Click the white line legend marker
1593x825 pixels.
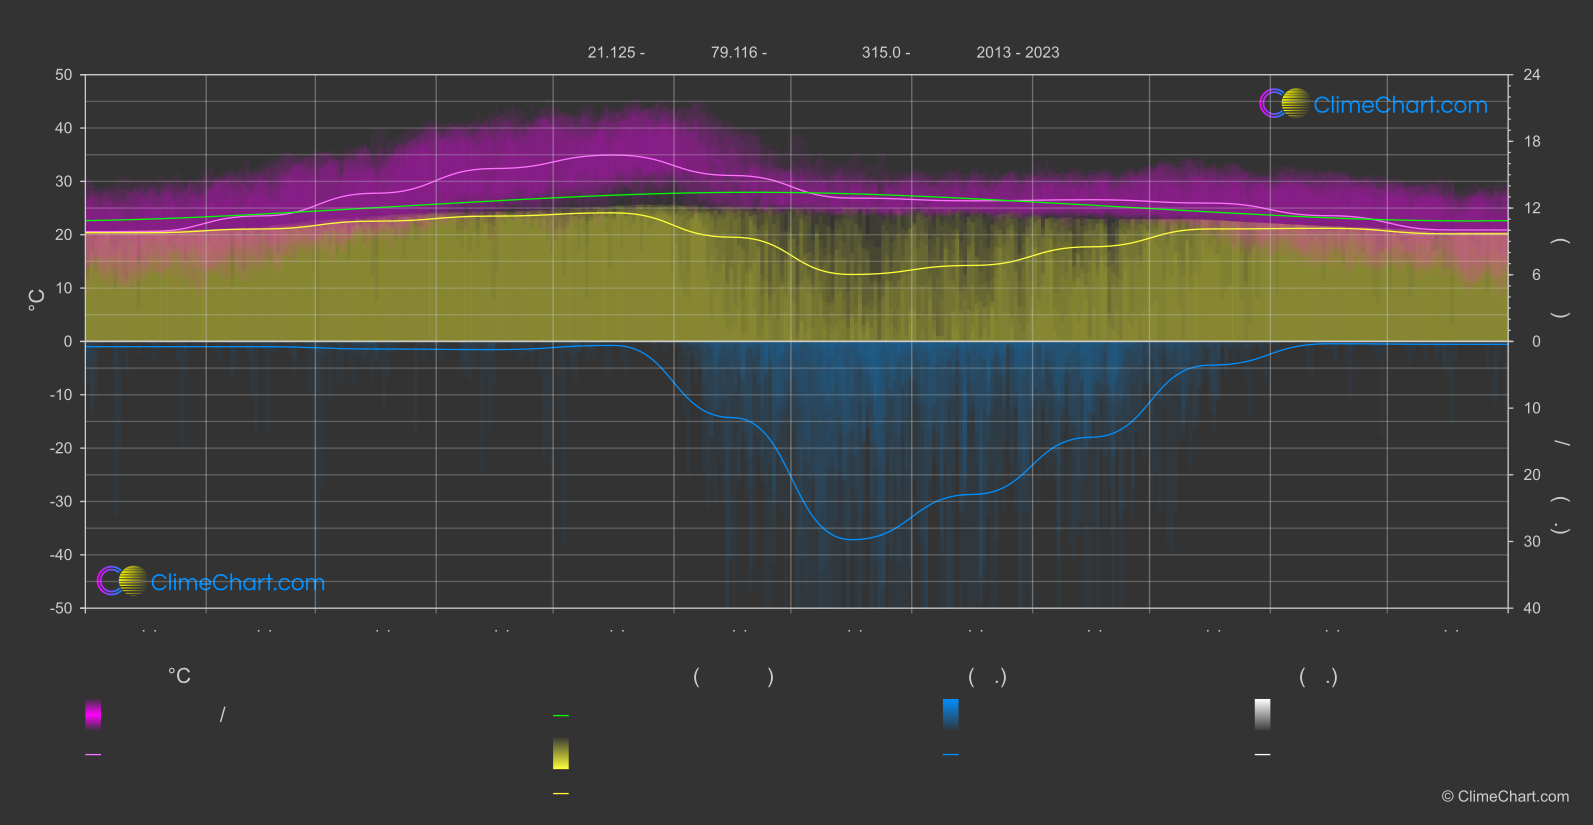(x=1262, y=755)
